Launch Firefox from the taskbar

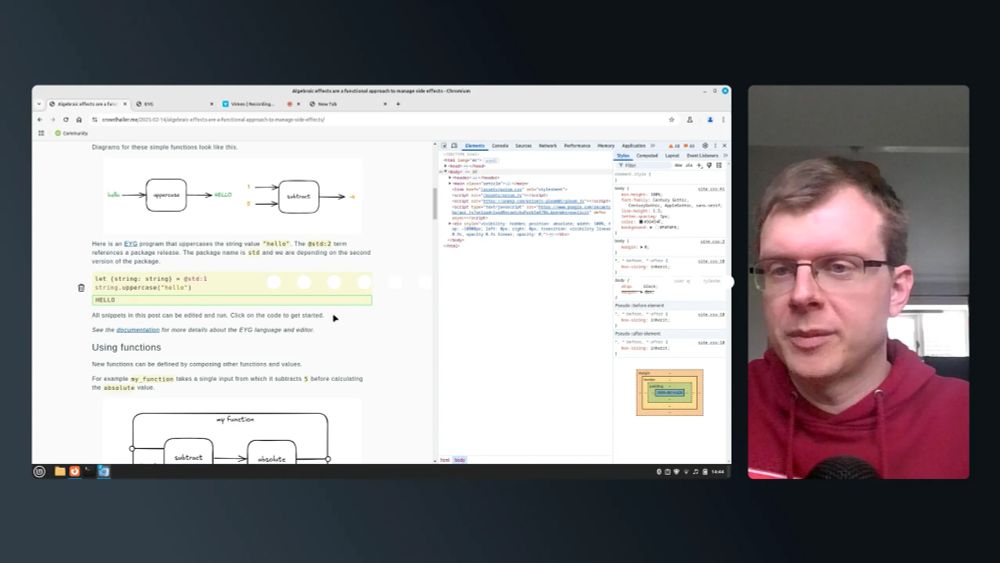(x=75, y=471)
